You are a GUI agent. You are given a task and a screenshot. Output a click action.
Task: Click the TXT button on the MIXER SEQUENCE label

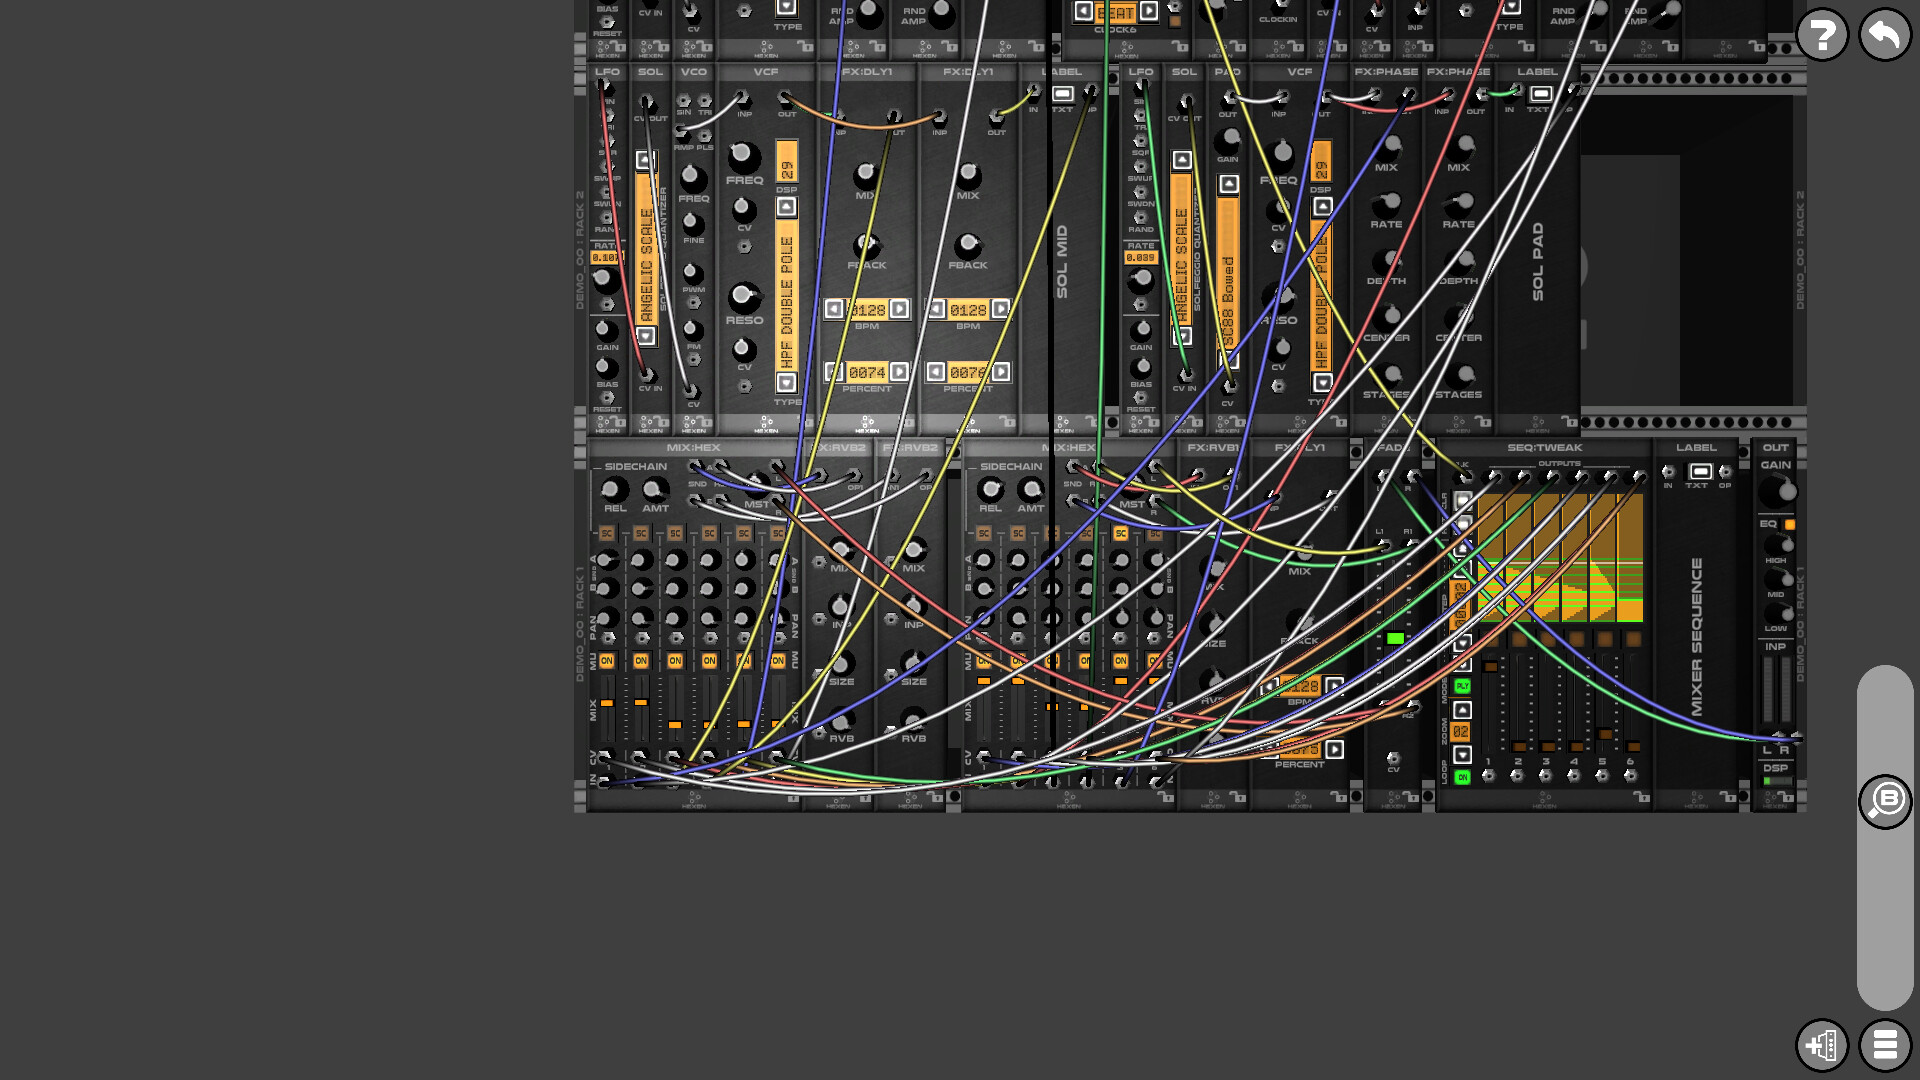coord(1699,472)
